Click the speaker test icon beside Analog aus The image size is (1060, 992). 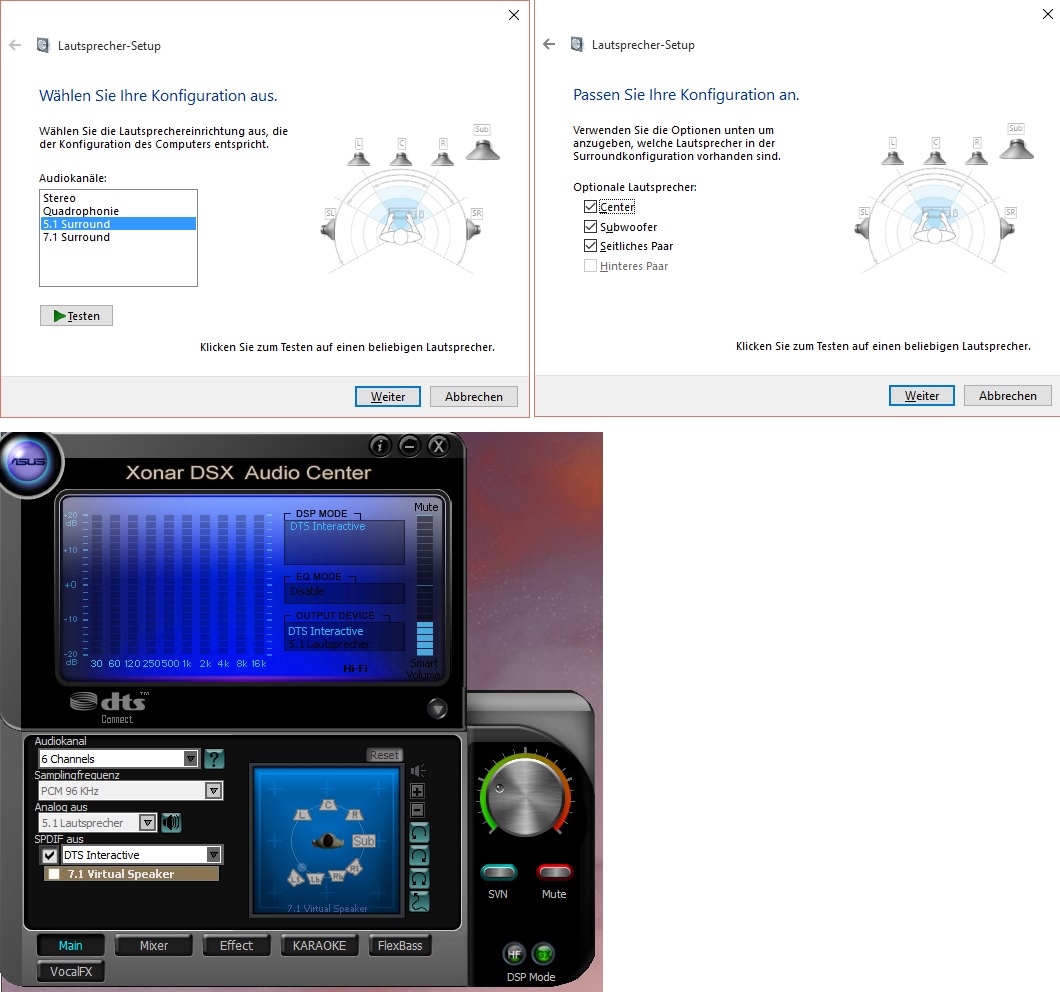(x=171, y=822)
